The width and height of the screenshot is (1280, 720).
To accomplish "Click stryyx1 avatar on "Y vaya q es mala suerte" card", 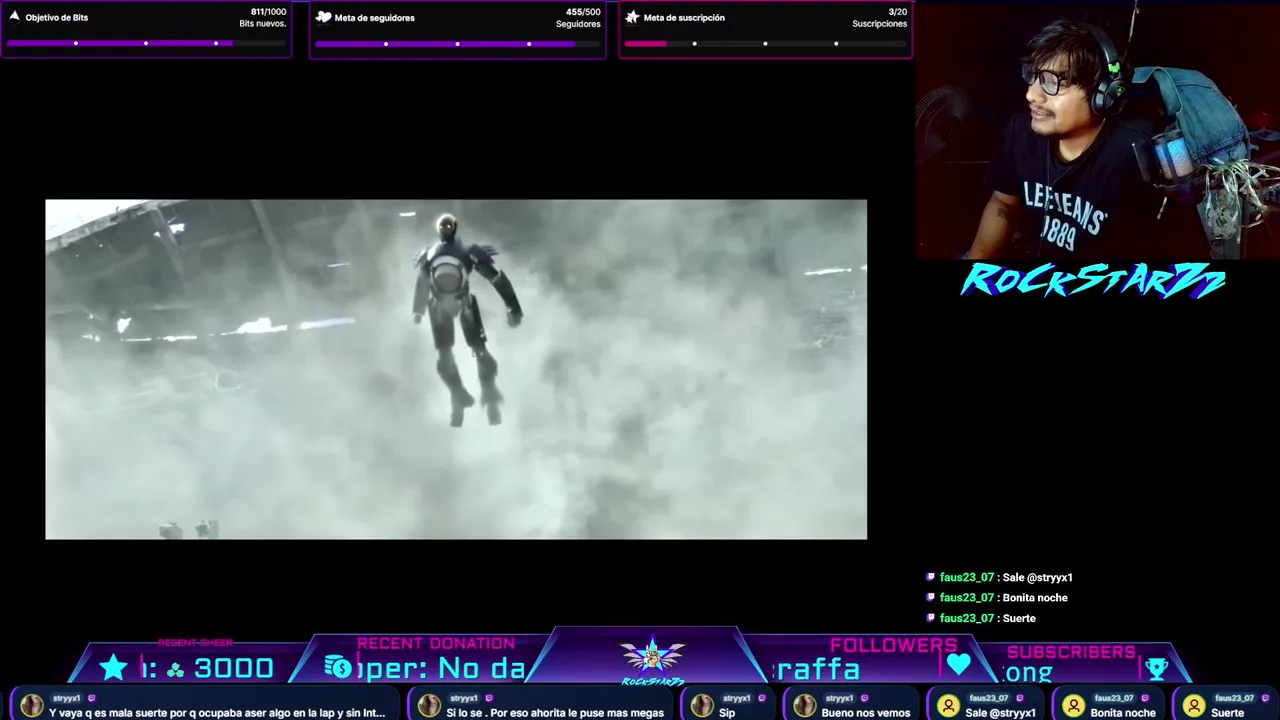I will pos(32,706).
